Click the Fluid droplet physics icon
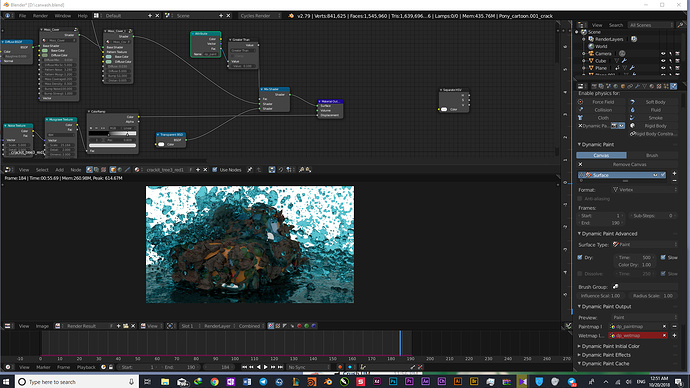This screenshot has width=690, height=388. [x=632, y=110]
